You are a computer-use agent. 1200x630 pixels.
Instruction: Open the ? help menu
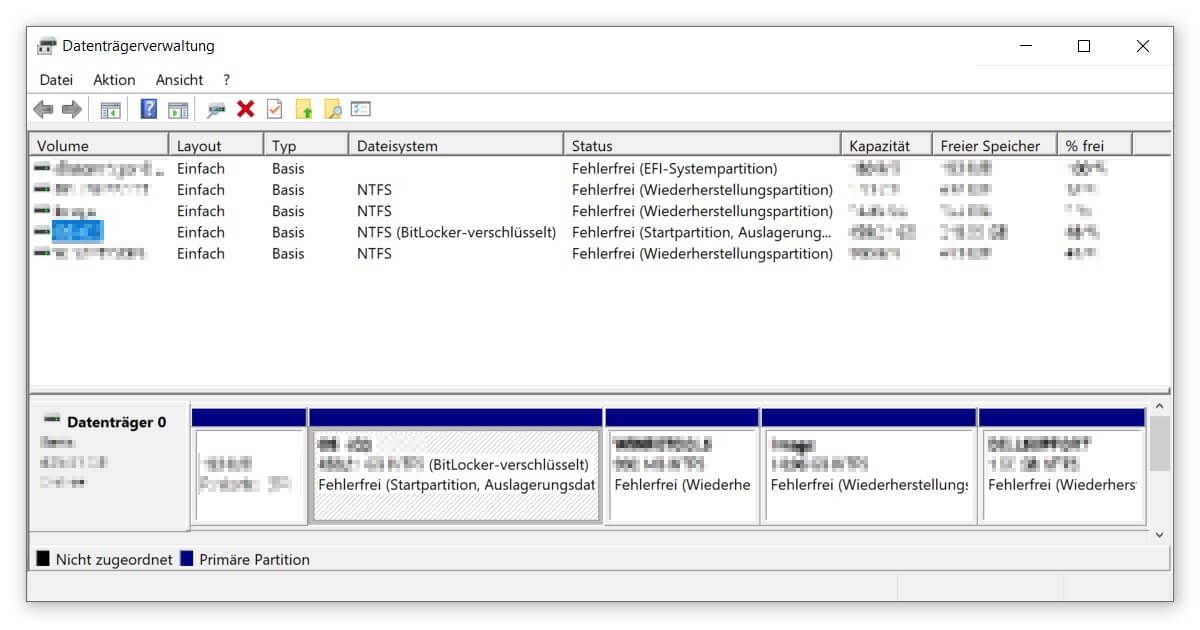click(x=225, y=79)
